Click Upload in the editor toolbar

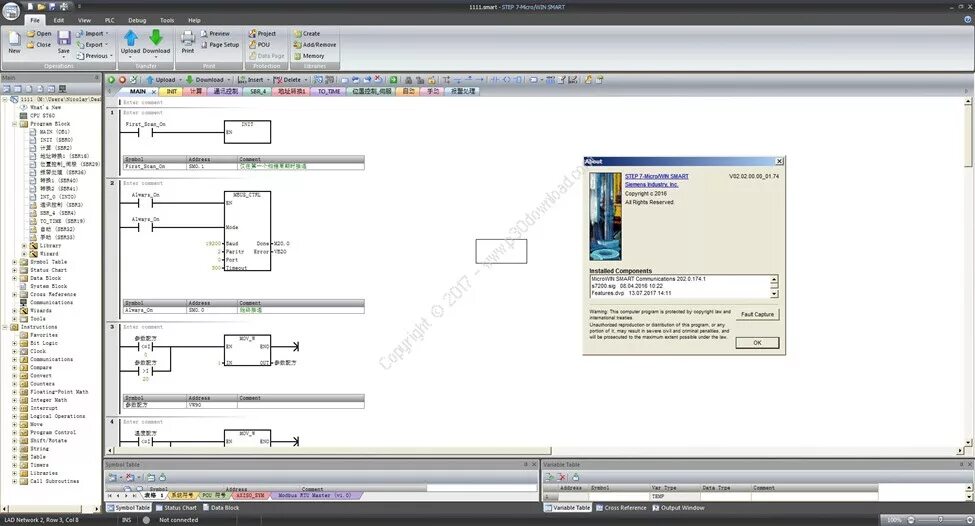pyautogui.click(x=160, y=80)
